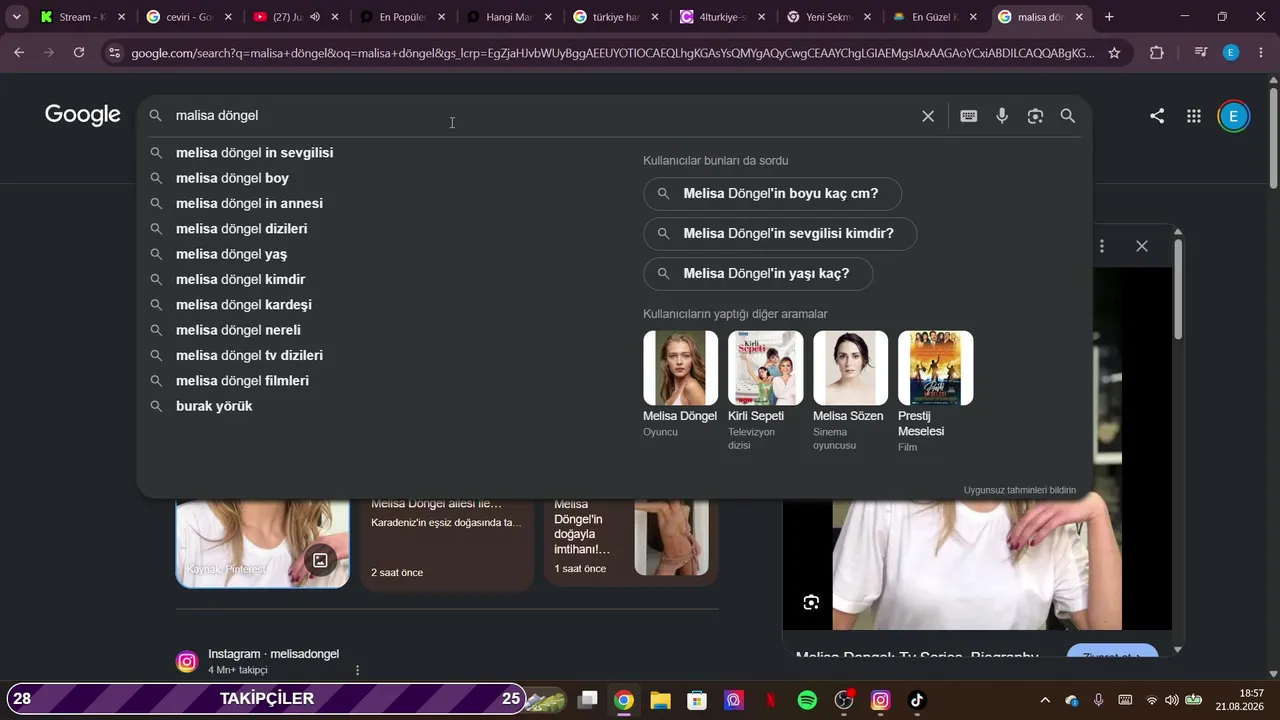Open the Instagram result's three-dot options
Screen dimensions: 1280x720
pyautogui.click(x=357, y=670)
